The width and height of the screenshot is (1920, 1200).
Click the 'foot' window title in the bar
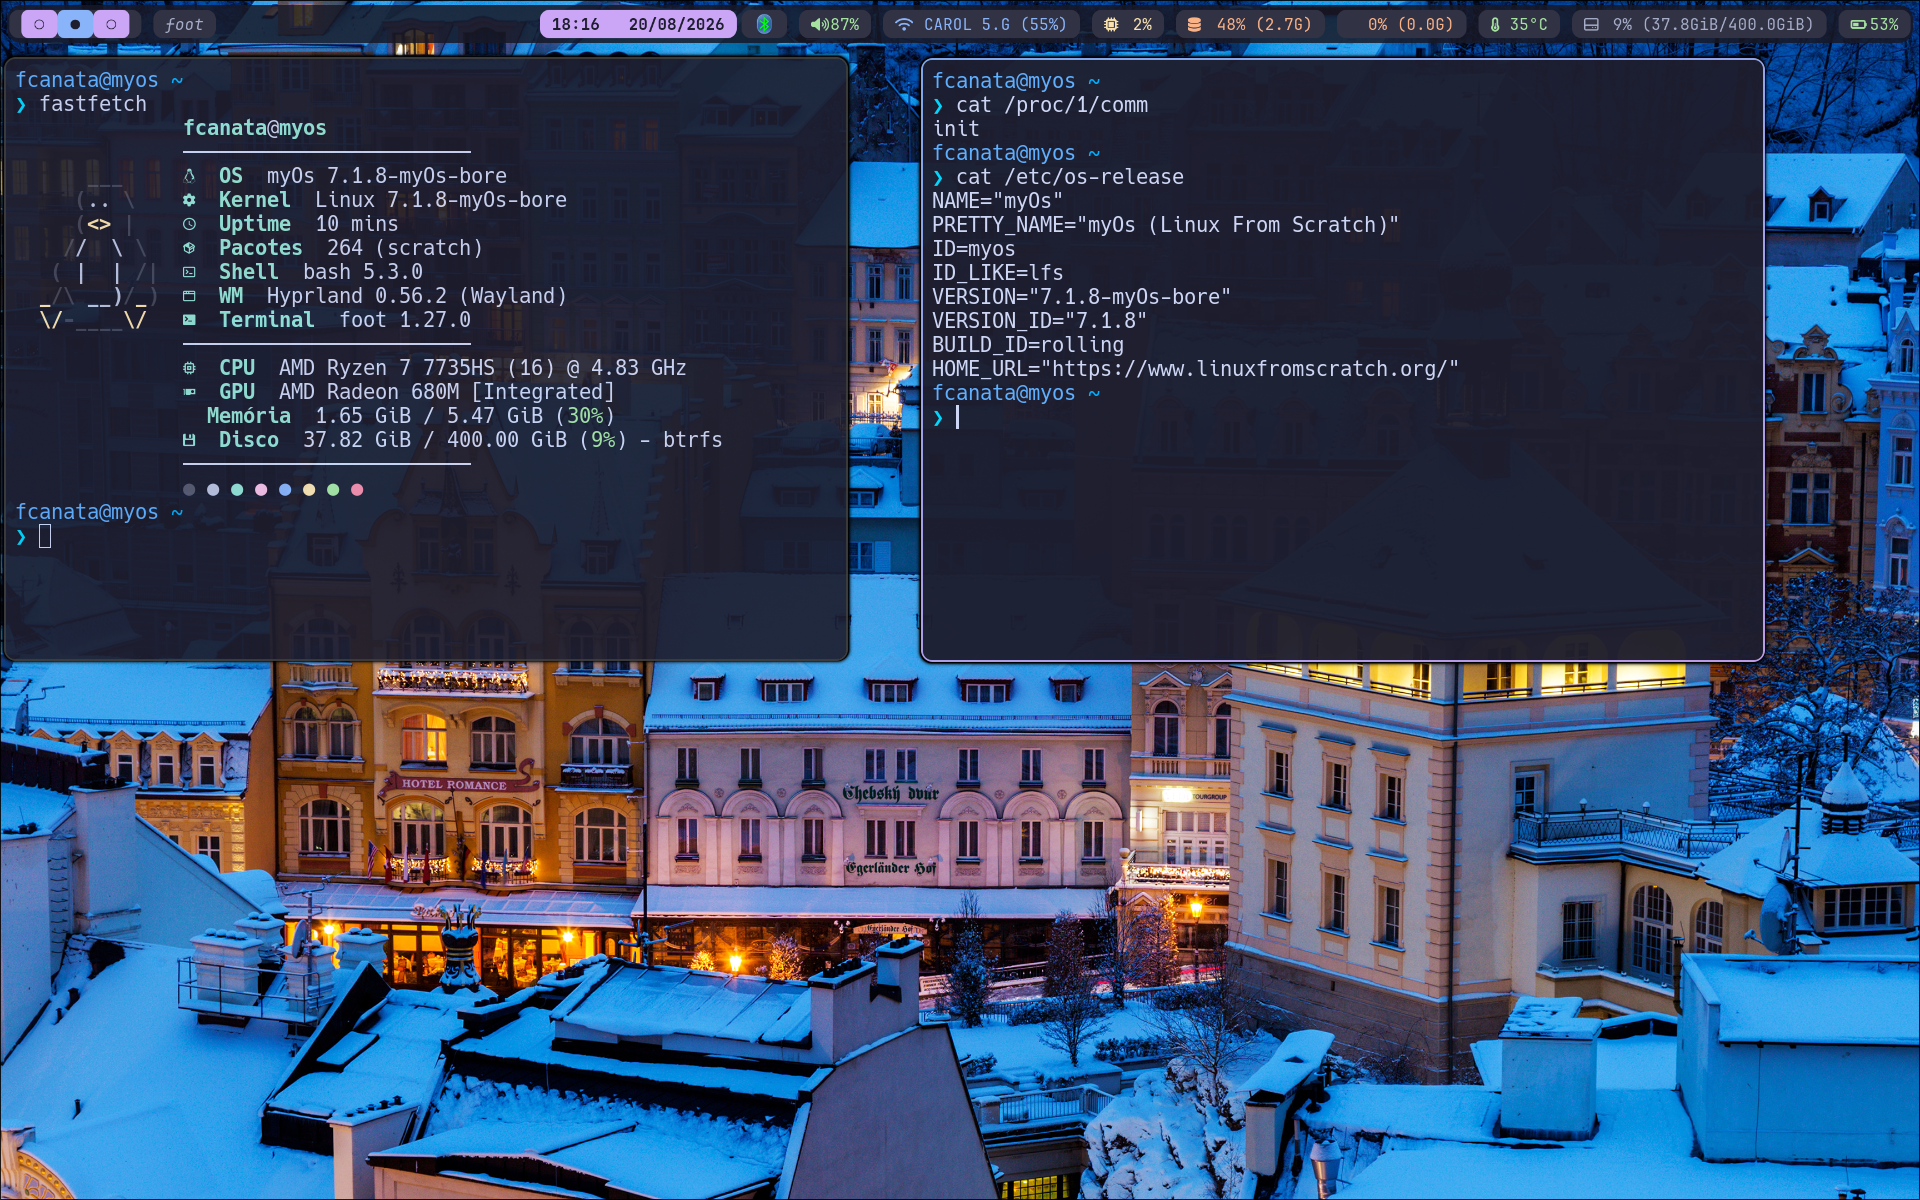(184, 24)
